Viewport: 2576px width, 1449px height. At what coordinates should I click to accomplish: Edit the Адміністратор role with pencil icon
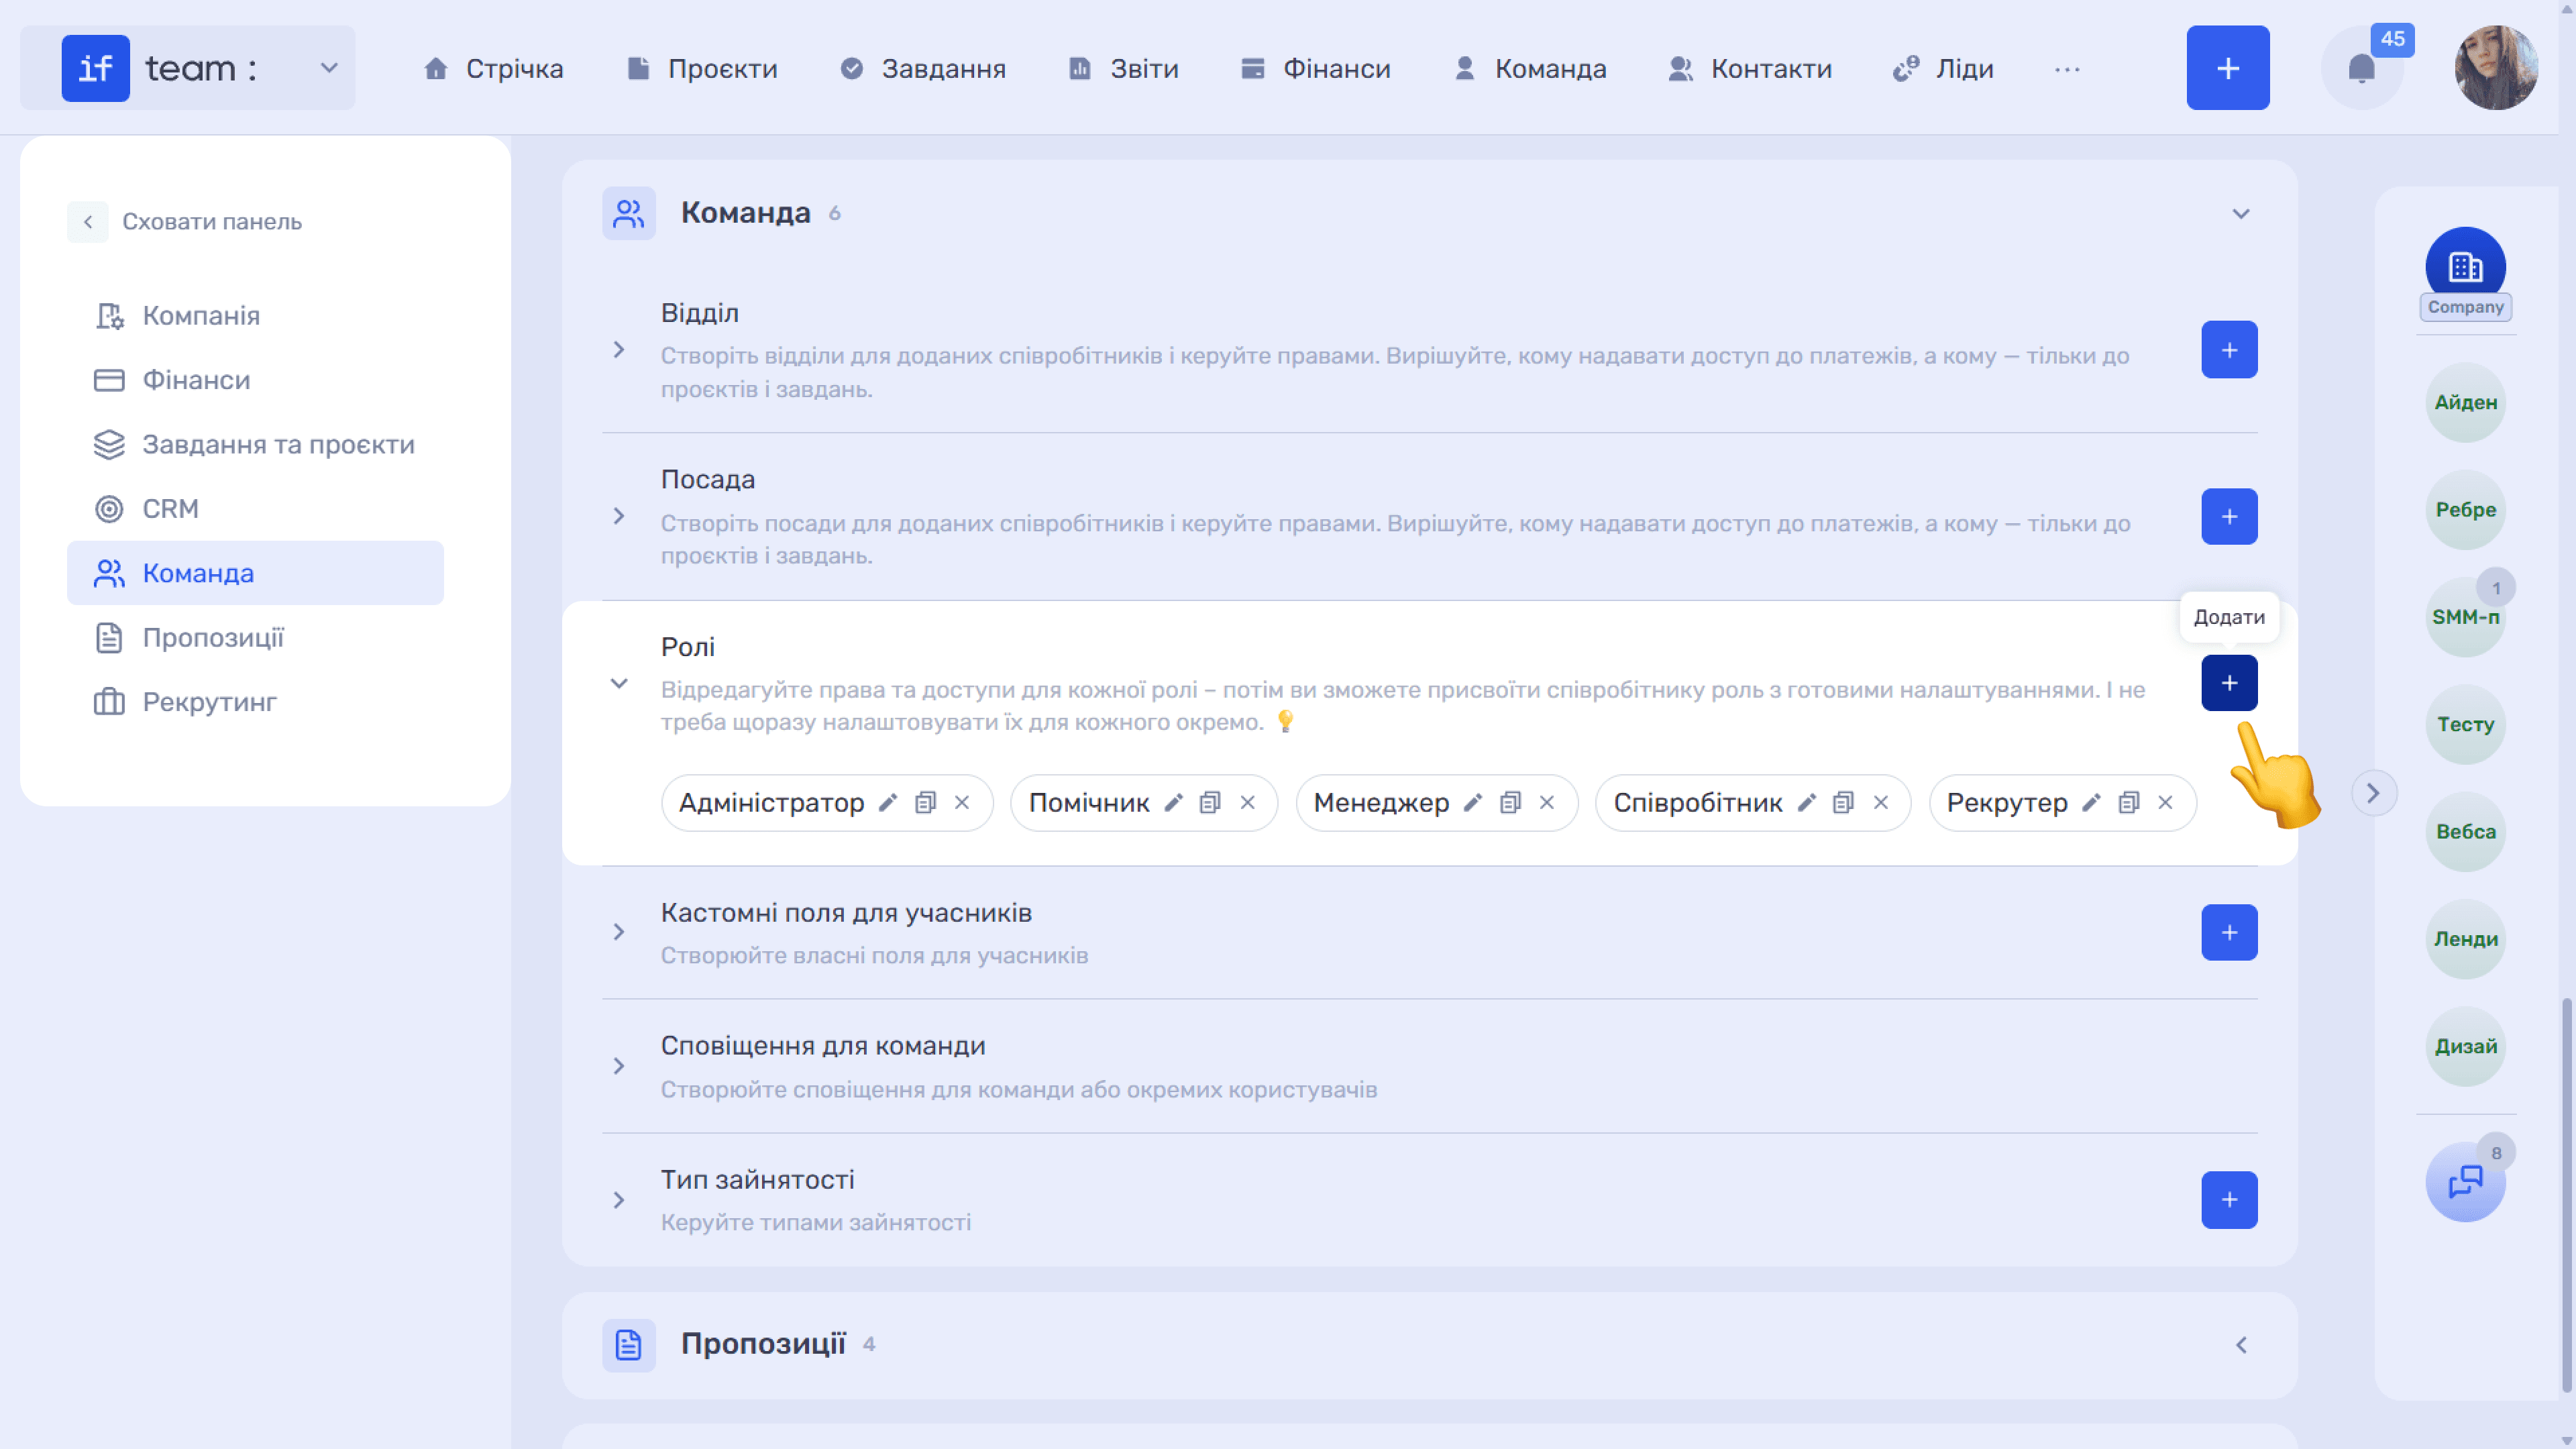click(x=887, y=803)
